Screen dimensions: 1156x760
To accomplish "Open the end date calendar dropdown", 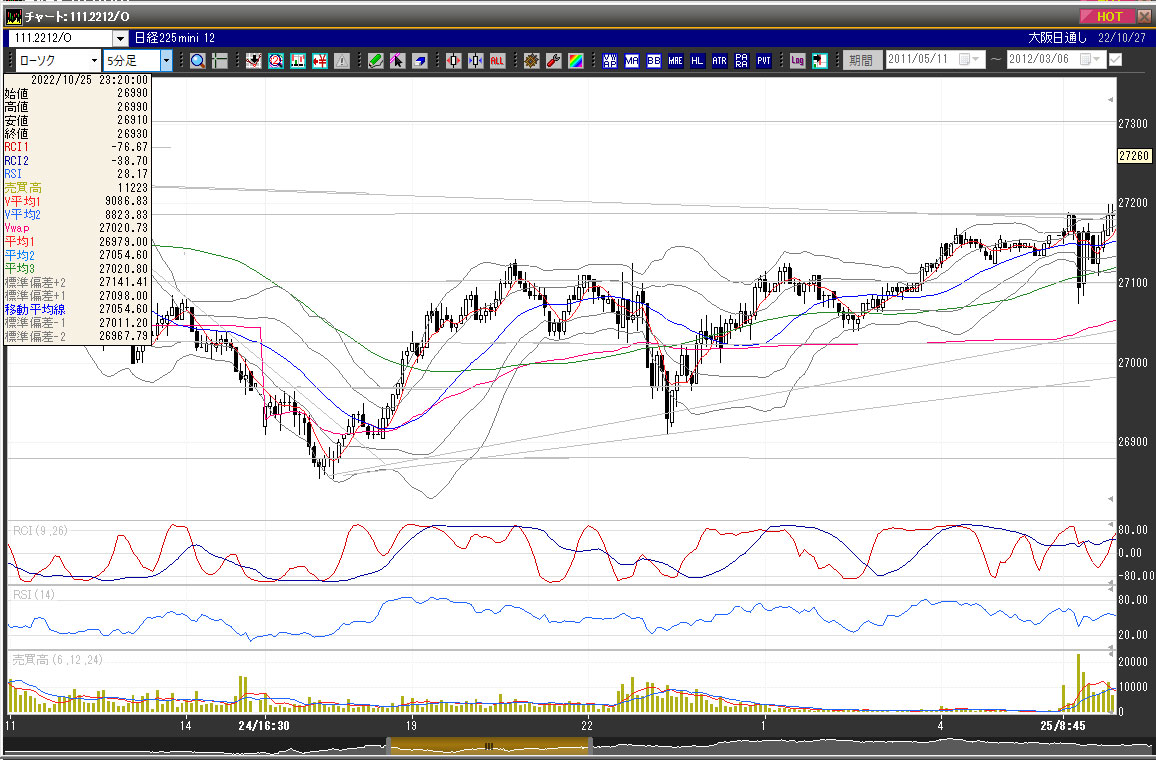I will [x=1090, y=60].
